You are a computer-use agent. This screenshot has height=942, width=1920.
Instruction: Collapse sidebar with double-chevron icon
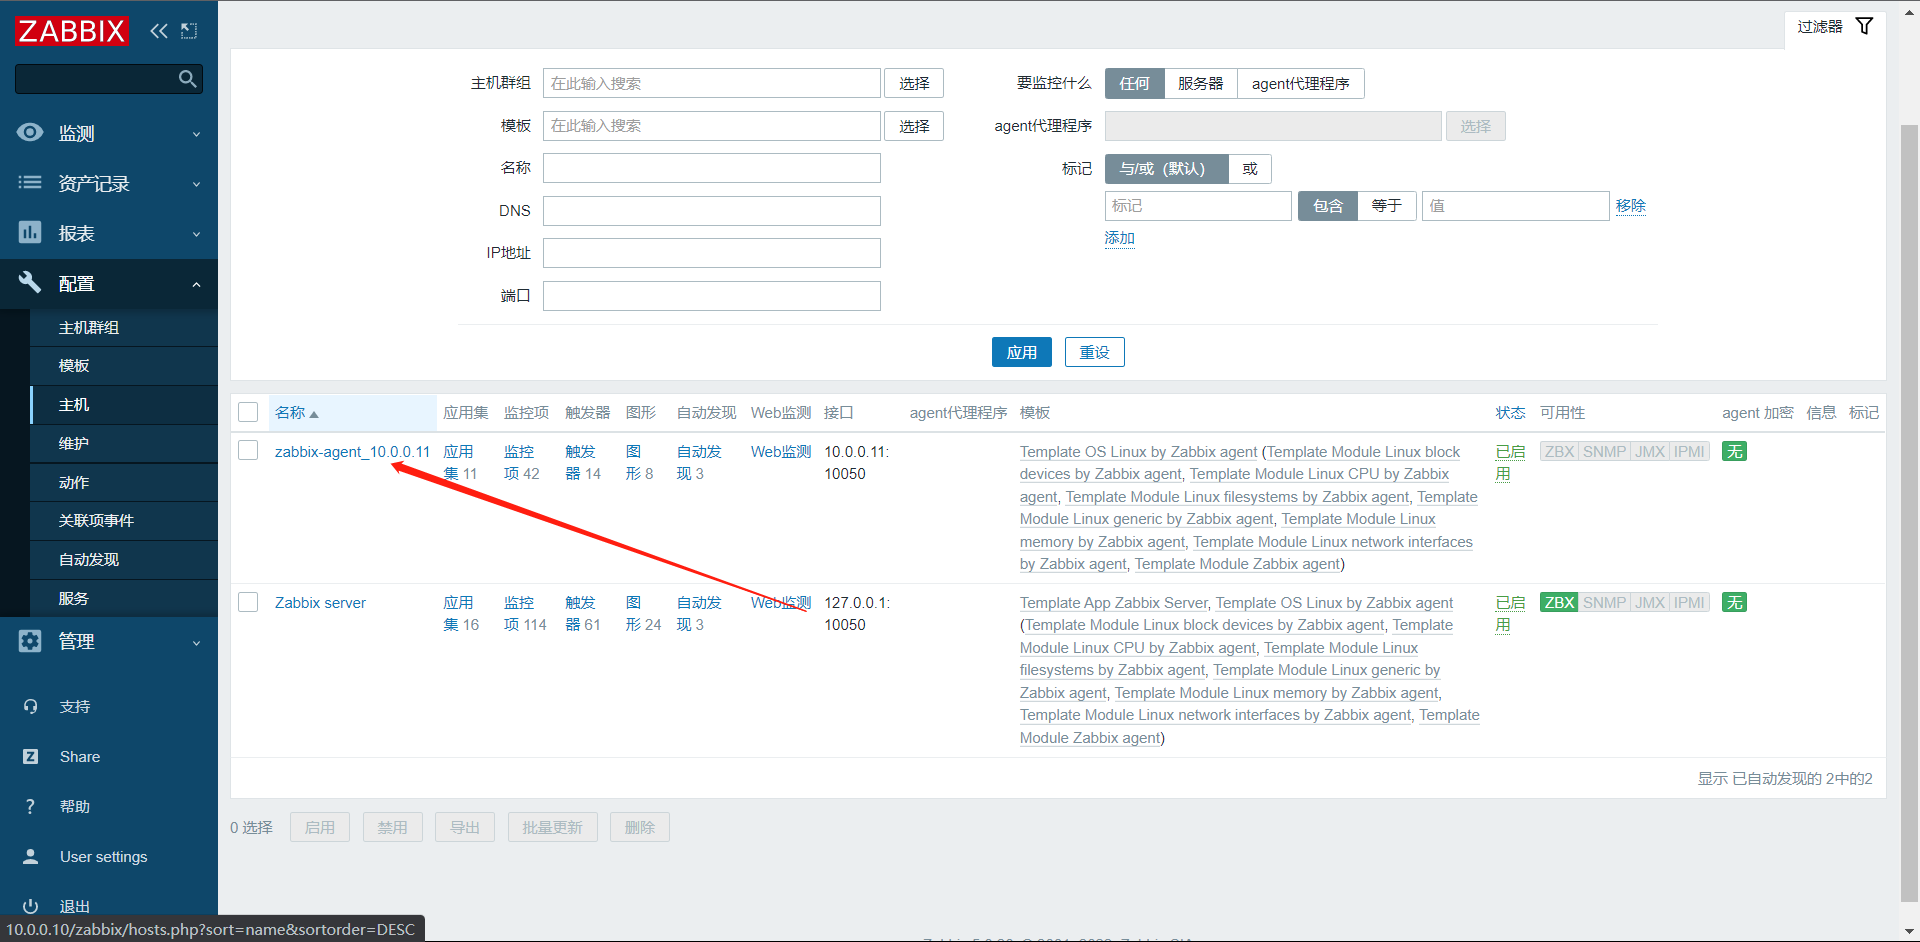coord(159,31)
